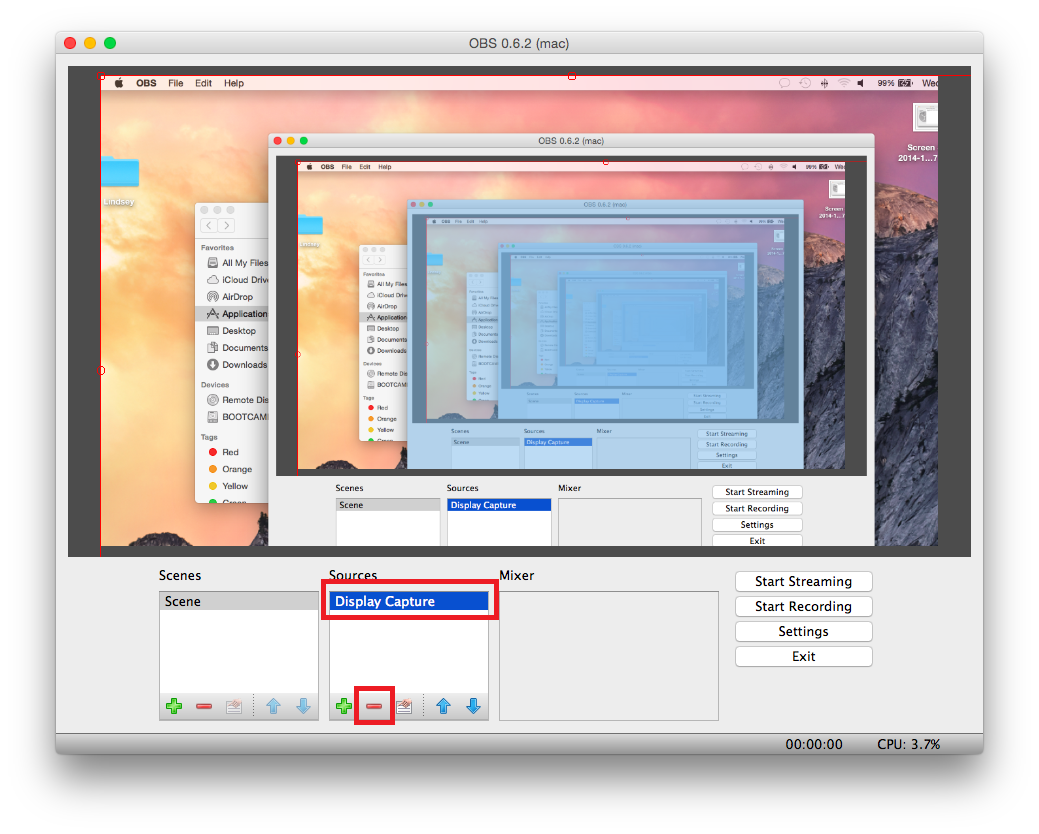Image resolution: width=1039 pixels, height=834 pixels.
Task: Select Display Capture in the main Sources list
Action: point(409,601)
